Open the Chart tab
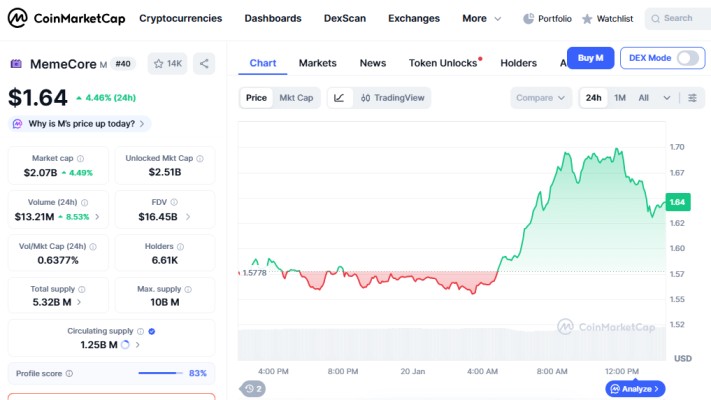The width and height of the screenshot is (711, 400). (263, 63)
